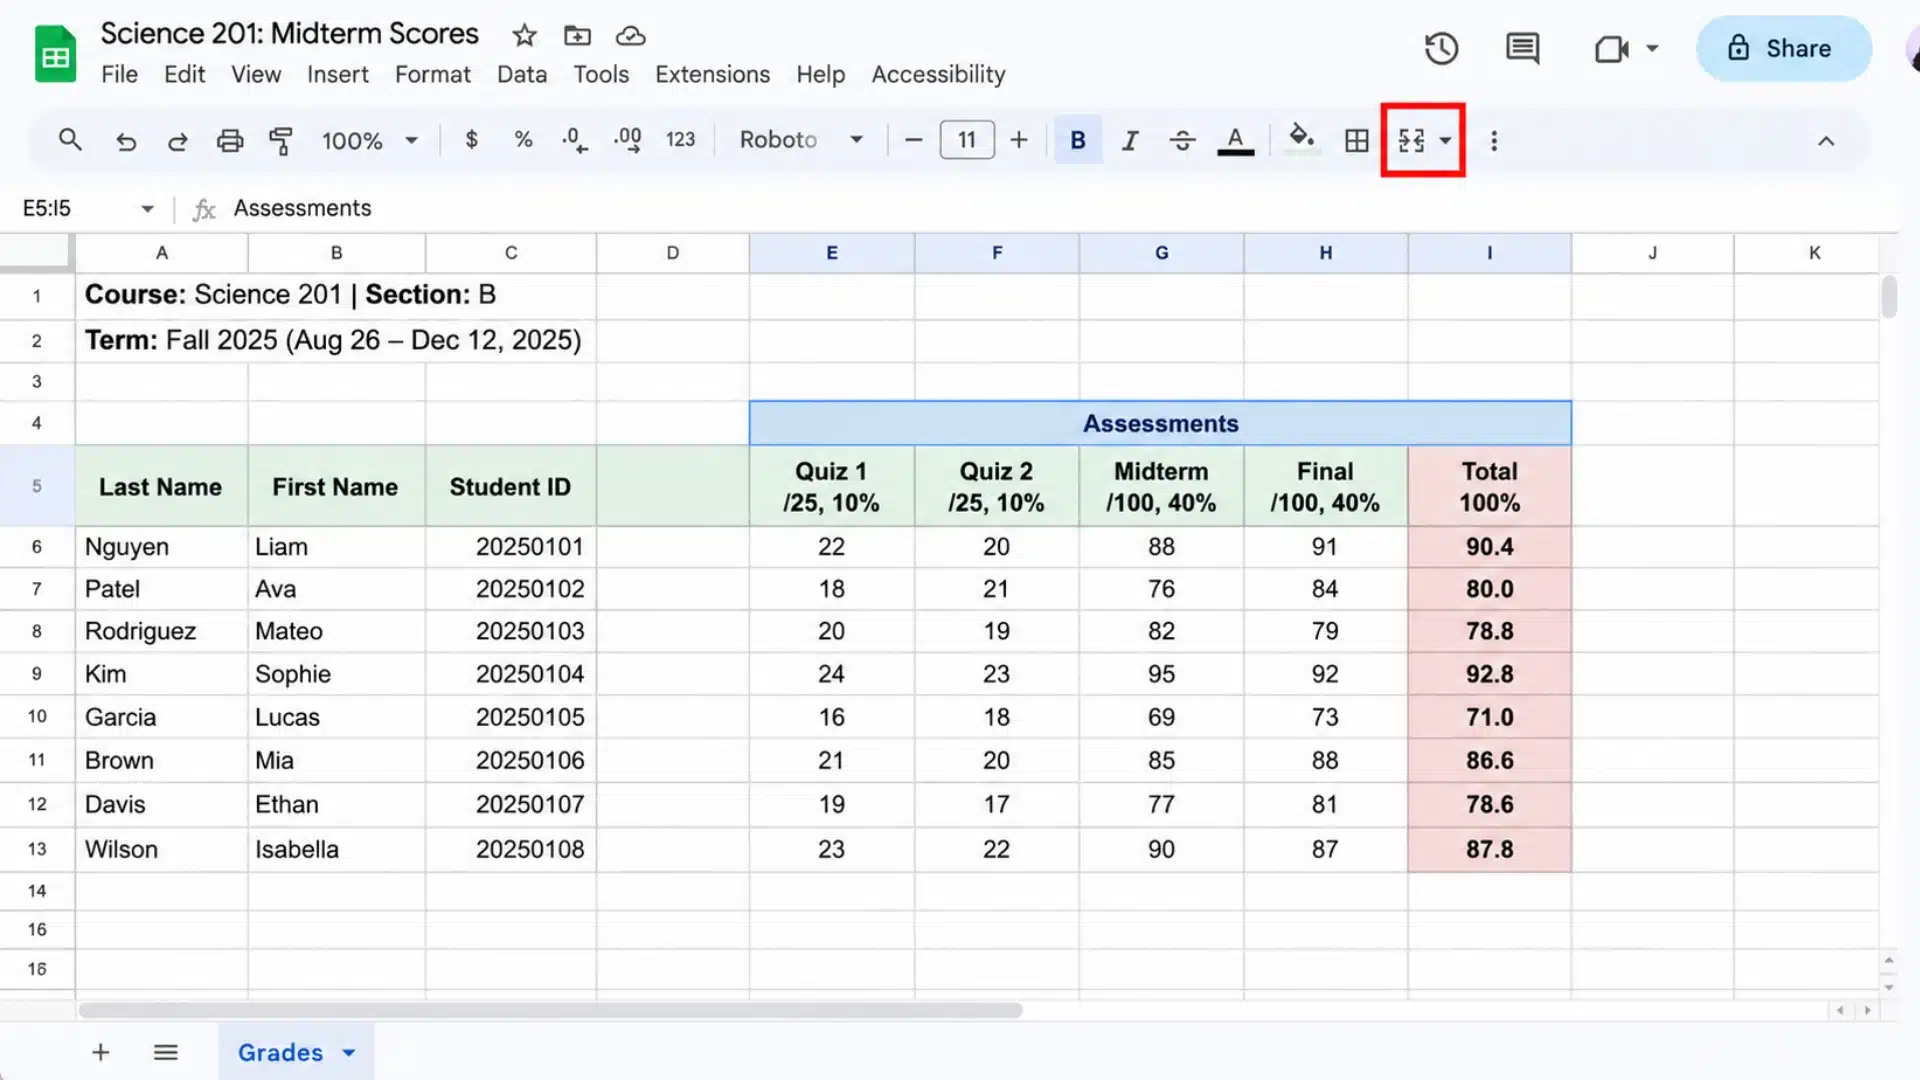1920x1080 pixels.
Task: Check cloud save status icon
Action: 630,36
